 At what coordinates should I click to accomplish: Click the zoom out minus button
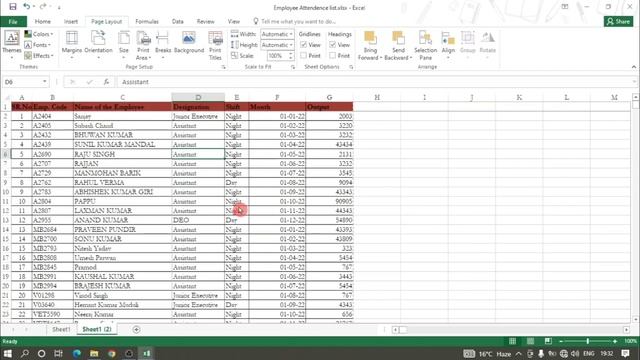561,341
